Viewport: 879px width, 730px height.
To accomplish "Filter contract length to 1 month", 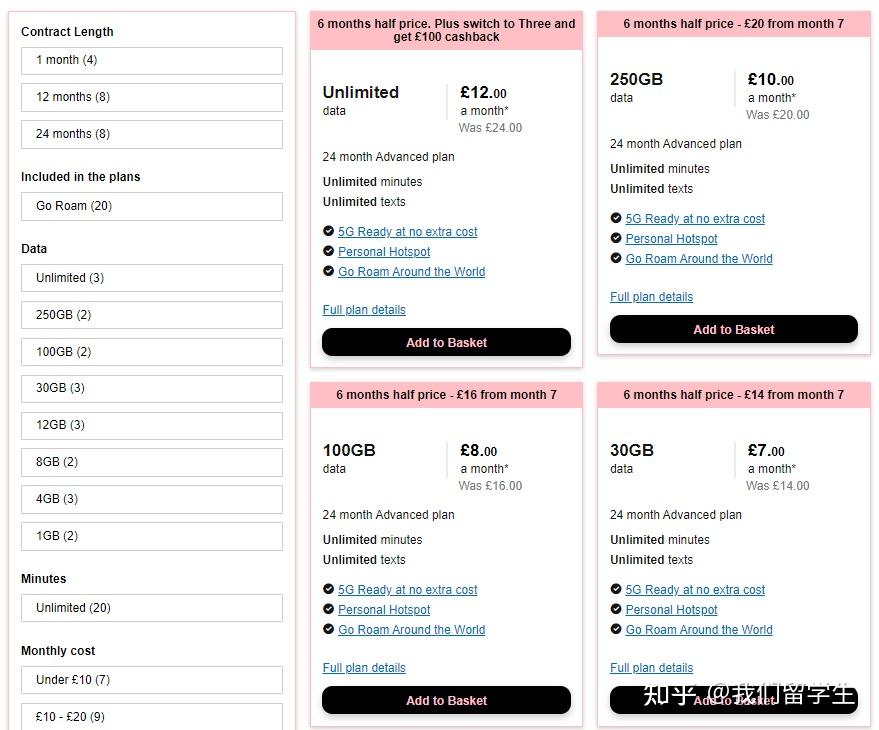I will click(152, 60).
